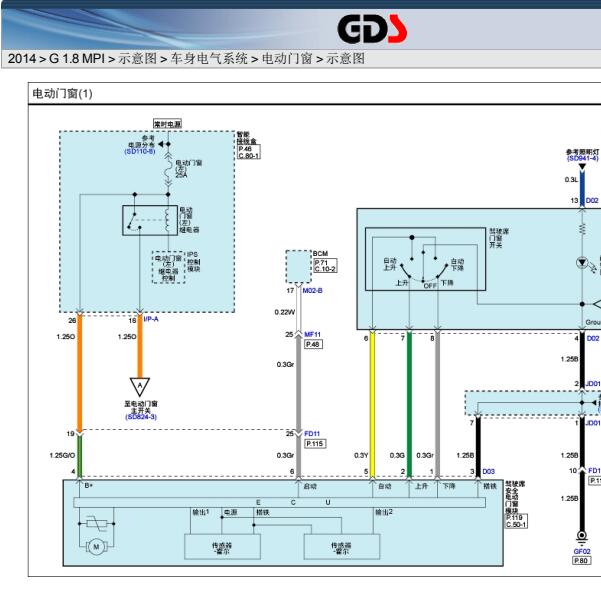Click the 输出2 terminal label
Screen dimensions: 601x600
point(384,512)
